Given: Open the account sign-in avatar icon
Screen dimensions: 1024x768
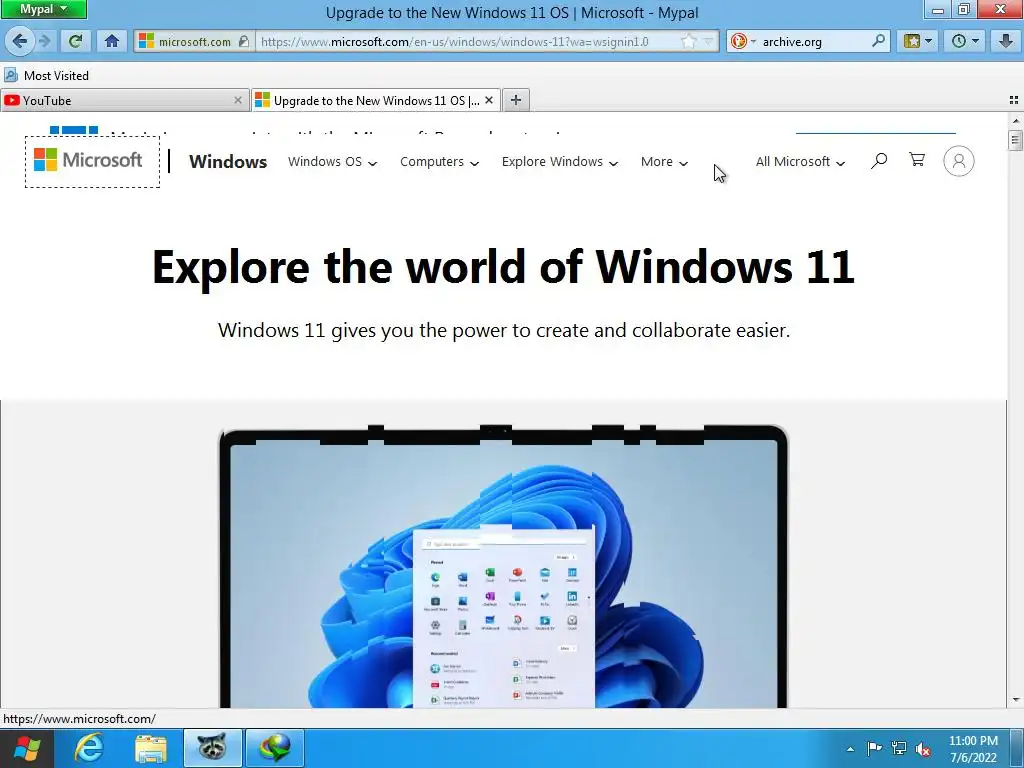Looking at the screenshot, I should tap(959, 161).
